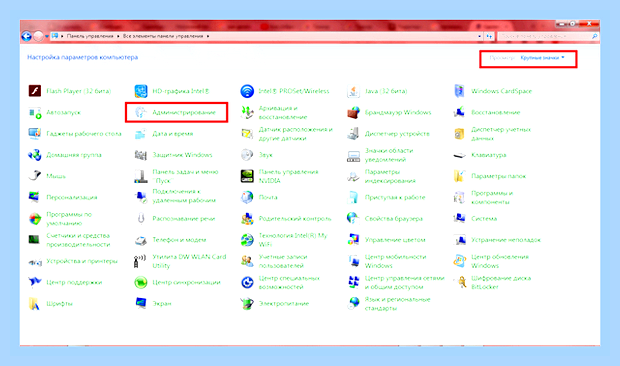Screen dimensions: 620x366
Task: Click the Архивация и восстановление icon
Action: point(247,113)
